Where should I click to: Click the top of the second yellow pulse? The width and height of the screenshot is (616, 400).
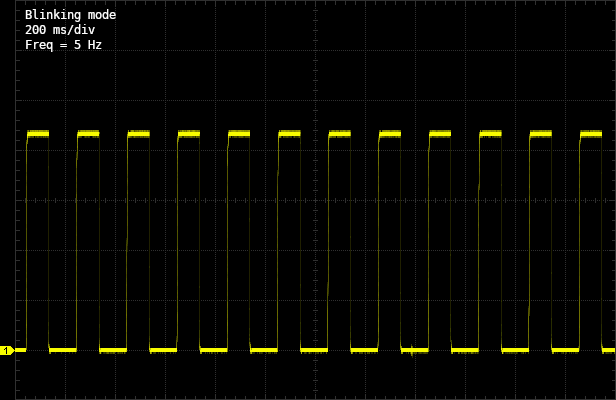coord(88,133)
